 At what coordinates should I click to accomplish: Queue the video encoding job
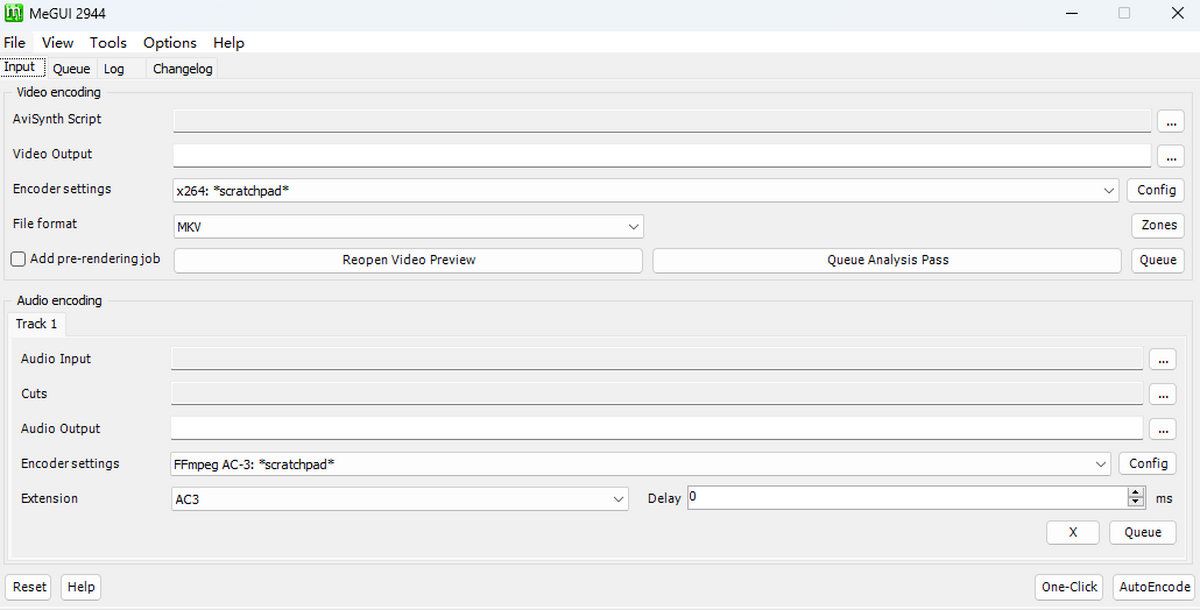(1158, 260)
